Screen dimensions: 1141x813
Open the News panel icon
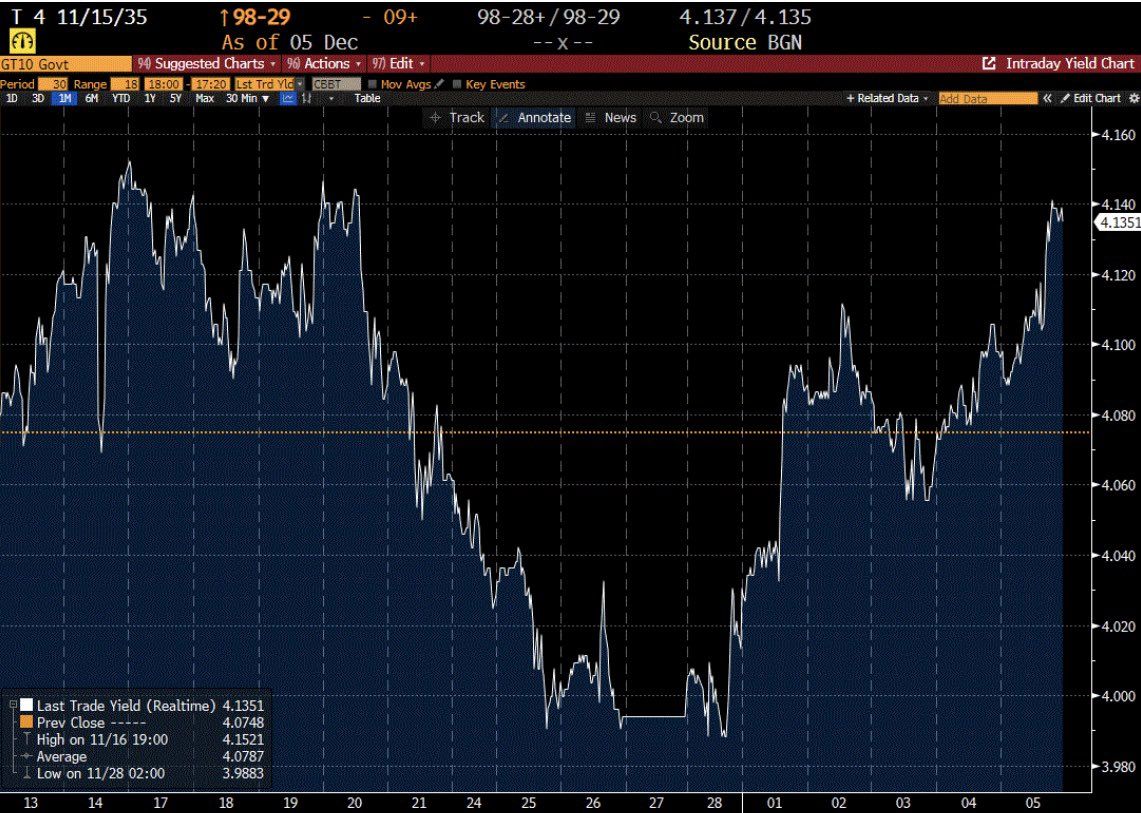pyautogui.click(x=590, y=117)
